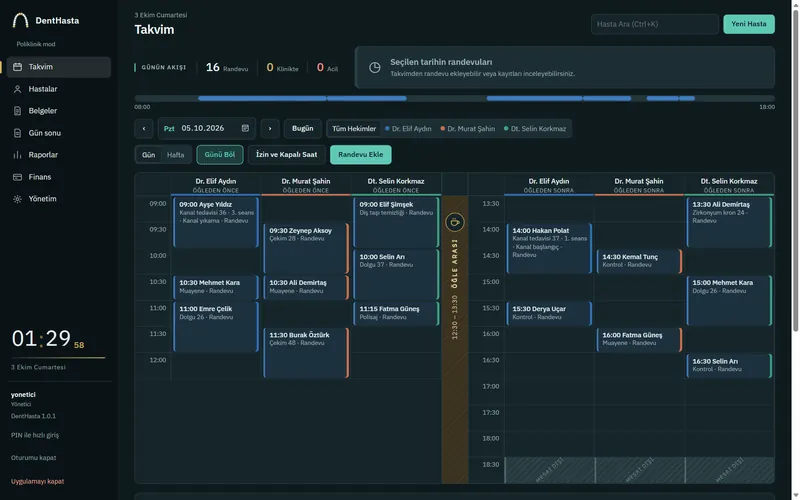Open 14:00 Hakan Polat appointment
This screenshot has height=500, width=800.
pyautogui.click(x=549, y=248)
